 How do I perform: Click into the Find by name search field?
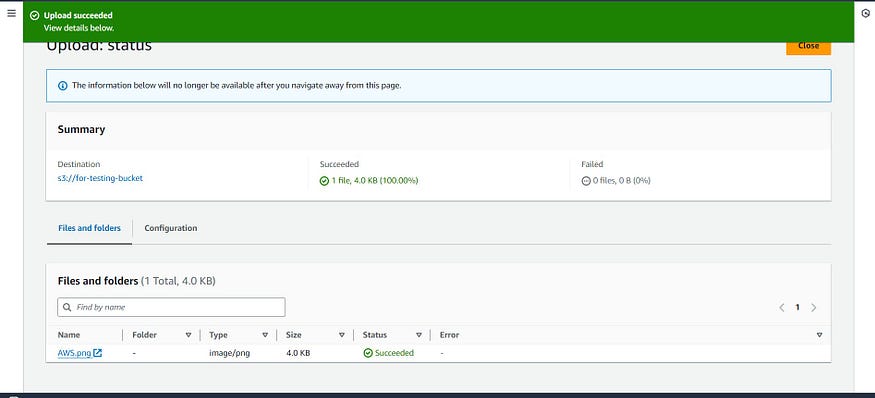[x=171, y=307]
